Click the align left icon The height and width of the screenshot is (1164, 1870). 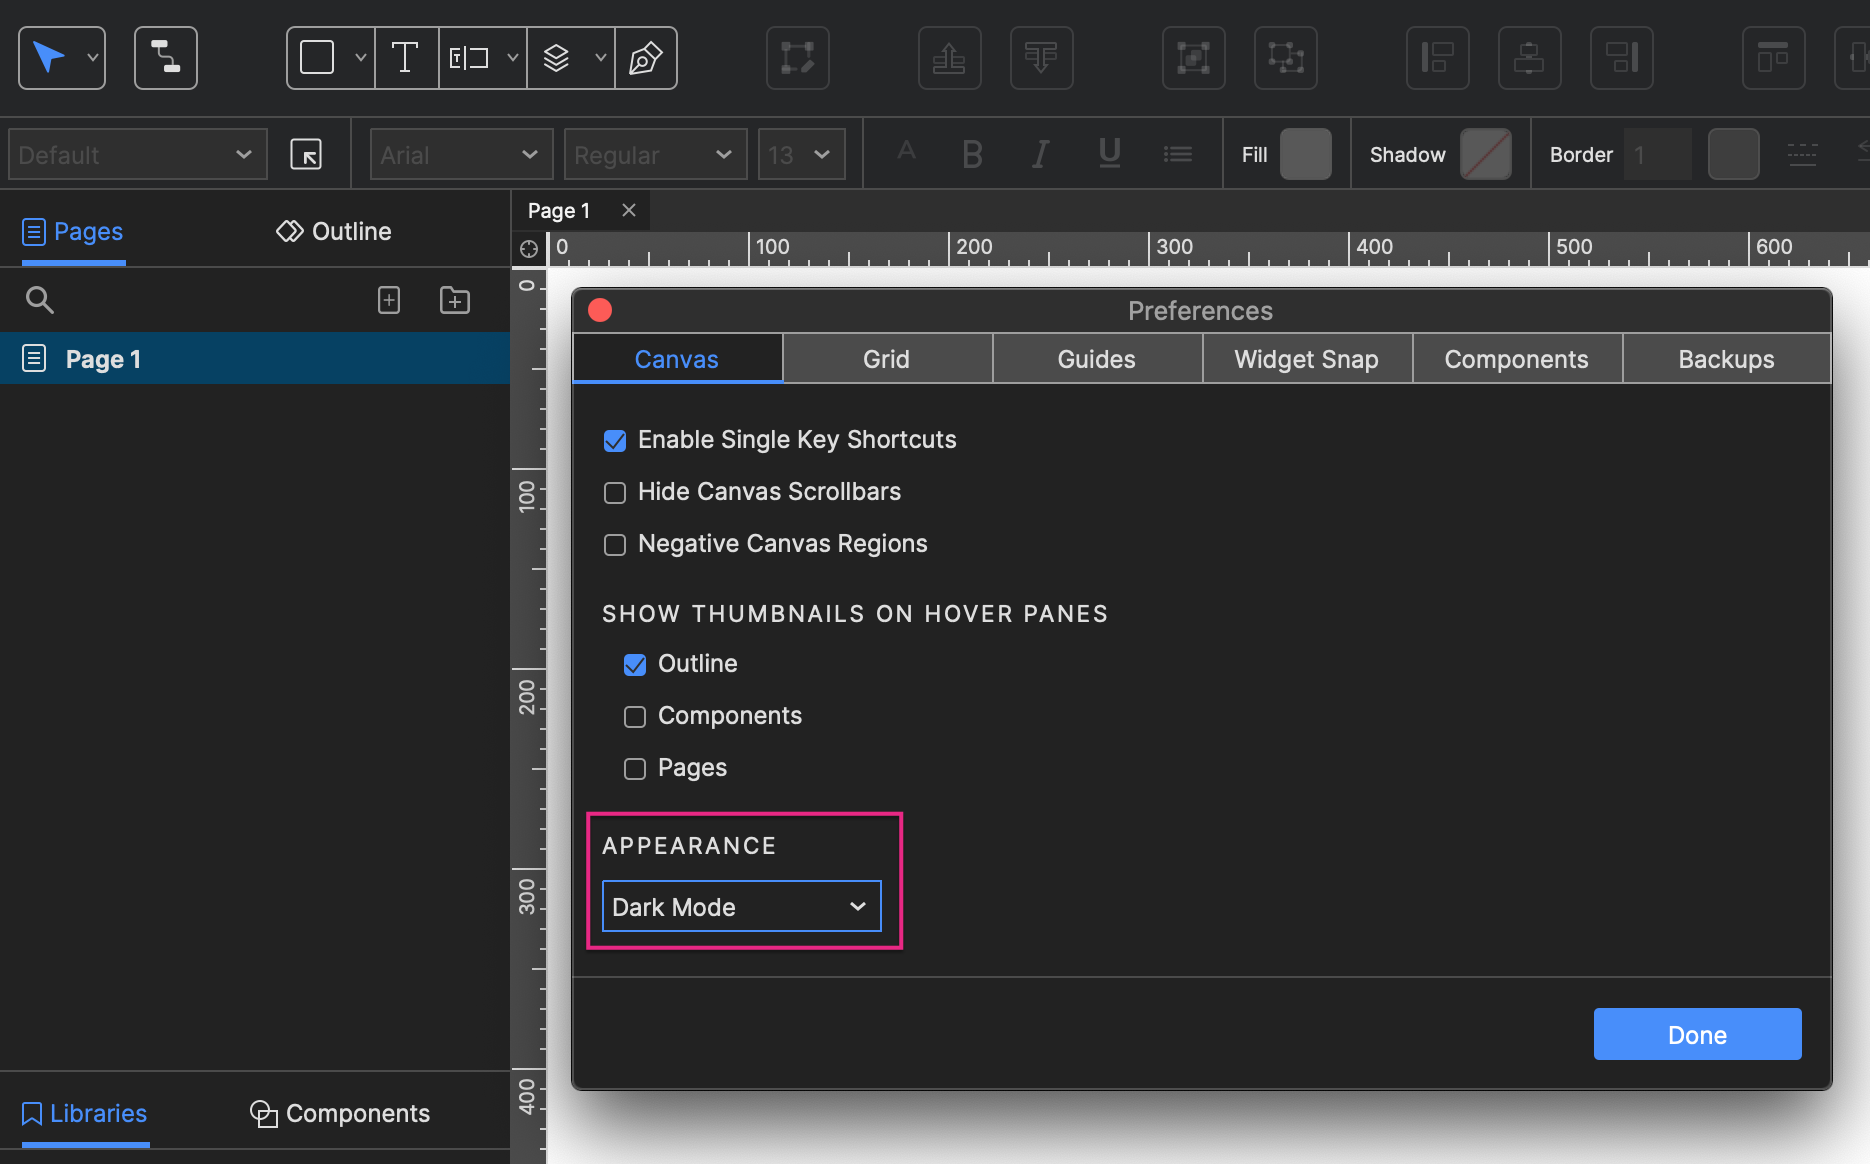[x=1438, y=58]
